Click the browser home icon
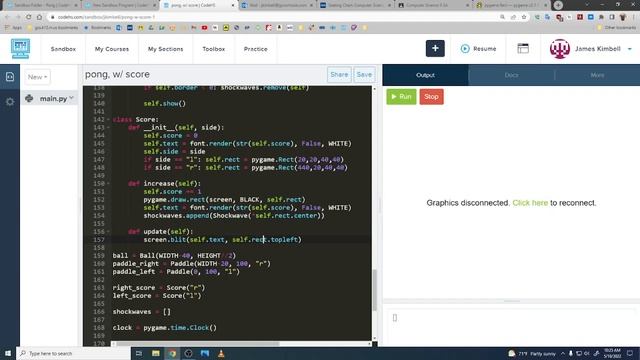The height and width of the screenshot is (360, 640). click(39, 17)
